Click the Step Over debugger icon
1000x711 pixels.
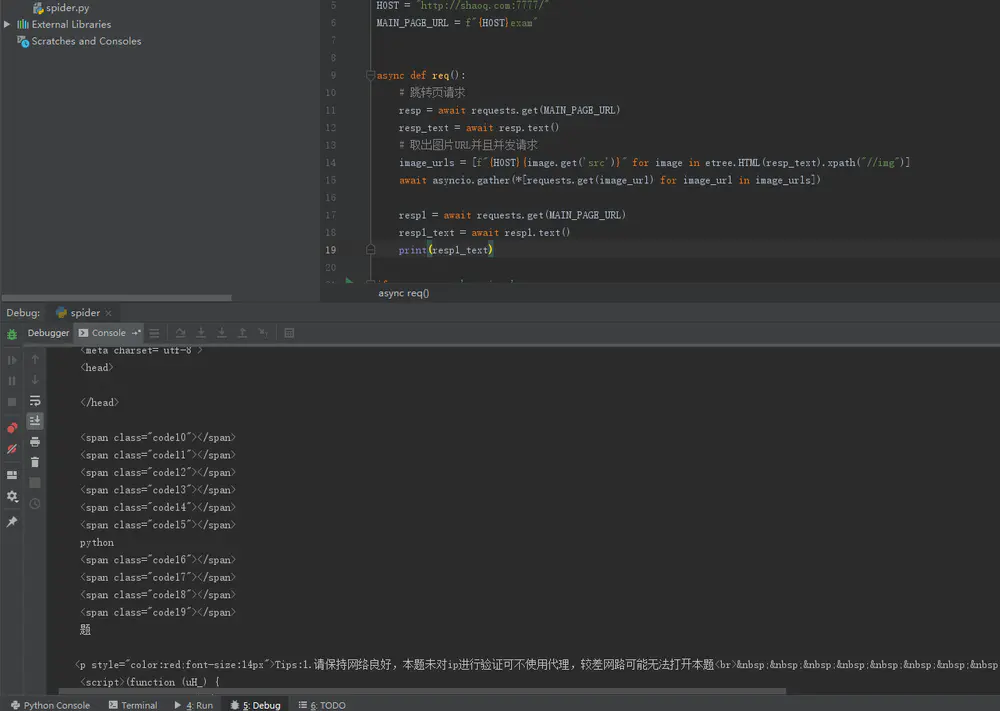coord(181,333)
